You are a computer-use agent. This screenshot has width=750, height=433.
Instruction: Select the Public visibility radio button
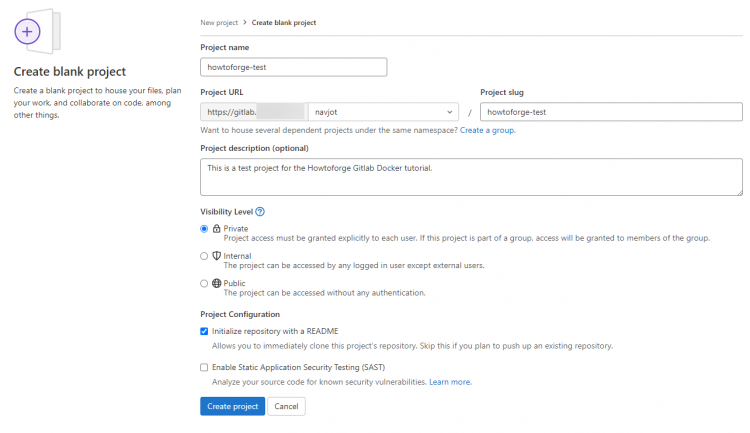204,283
